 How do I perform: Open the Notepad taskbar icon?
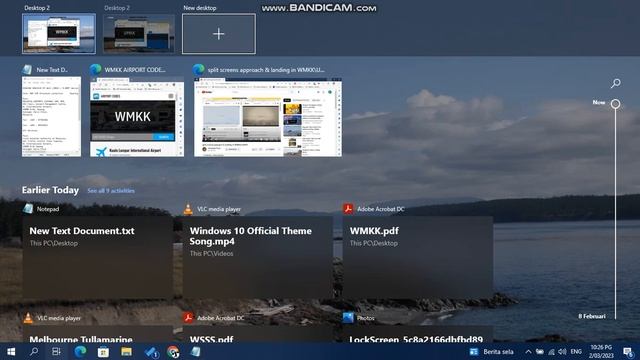pos(196,351)
